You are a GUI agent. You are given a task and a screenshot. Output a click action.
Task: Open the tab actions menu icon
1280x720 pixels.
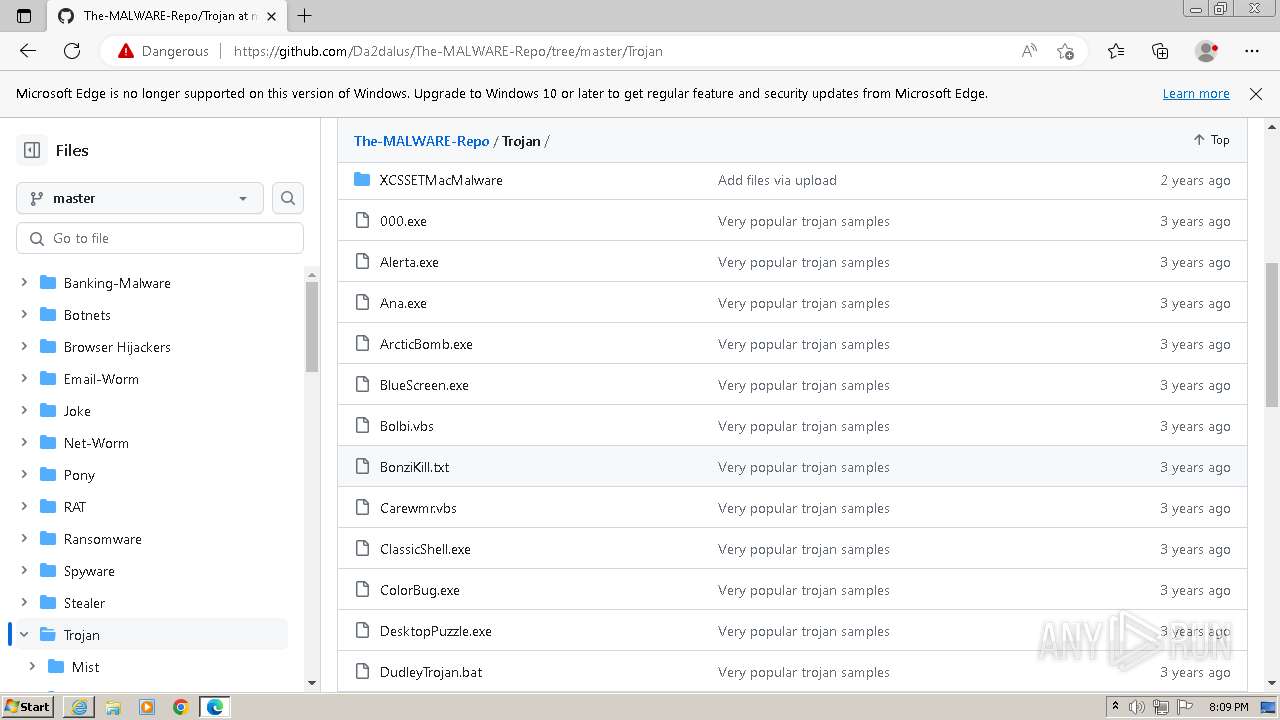coord(24,16)
